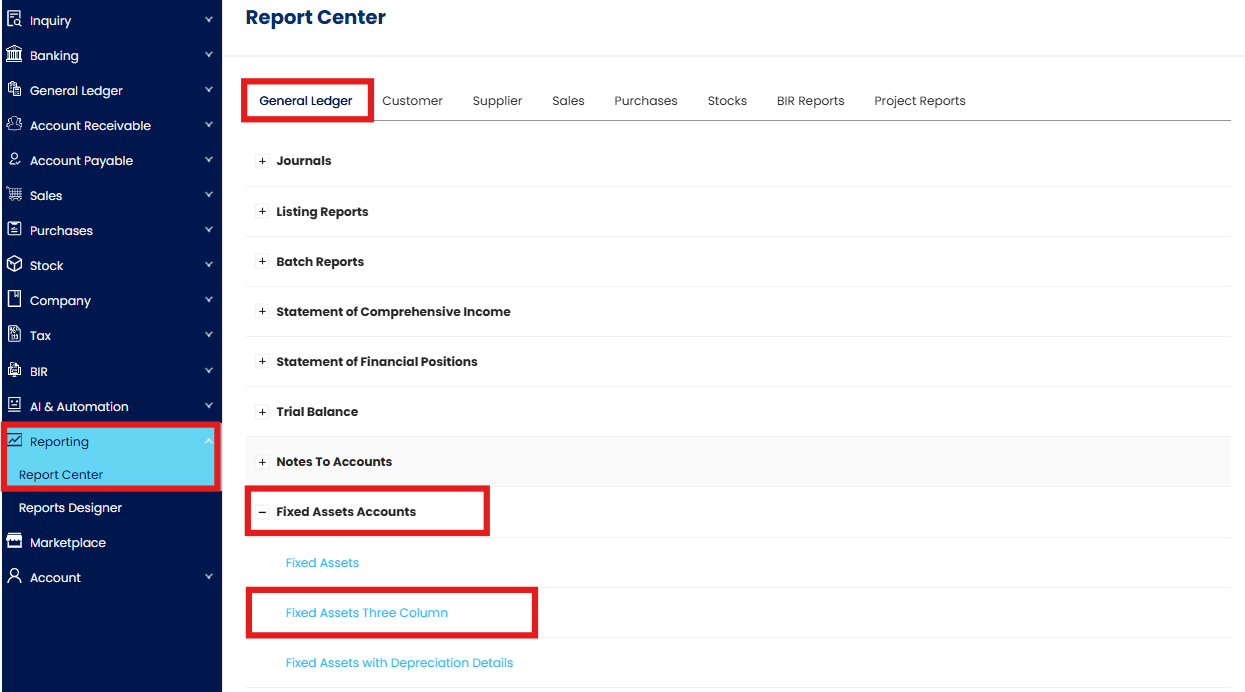Click the Stock box icon
The height and width of the screenshot is (692, 1245).
(14, 264)
